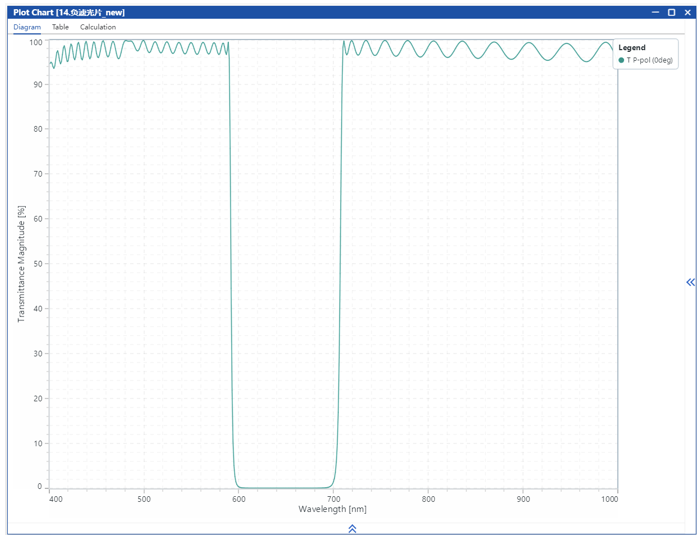Image resolution: width=700 pixels, height=538 pixels.
Task: Click the 400 tick on wavelength axis
Action: point(55,498)
